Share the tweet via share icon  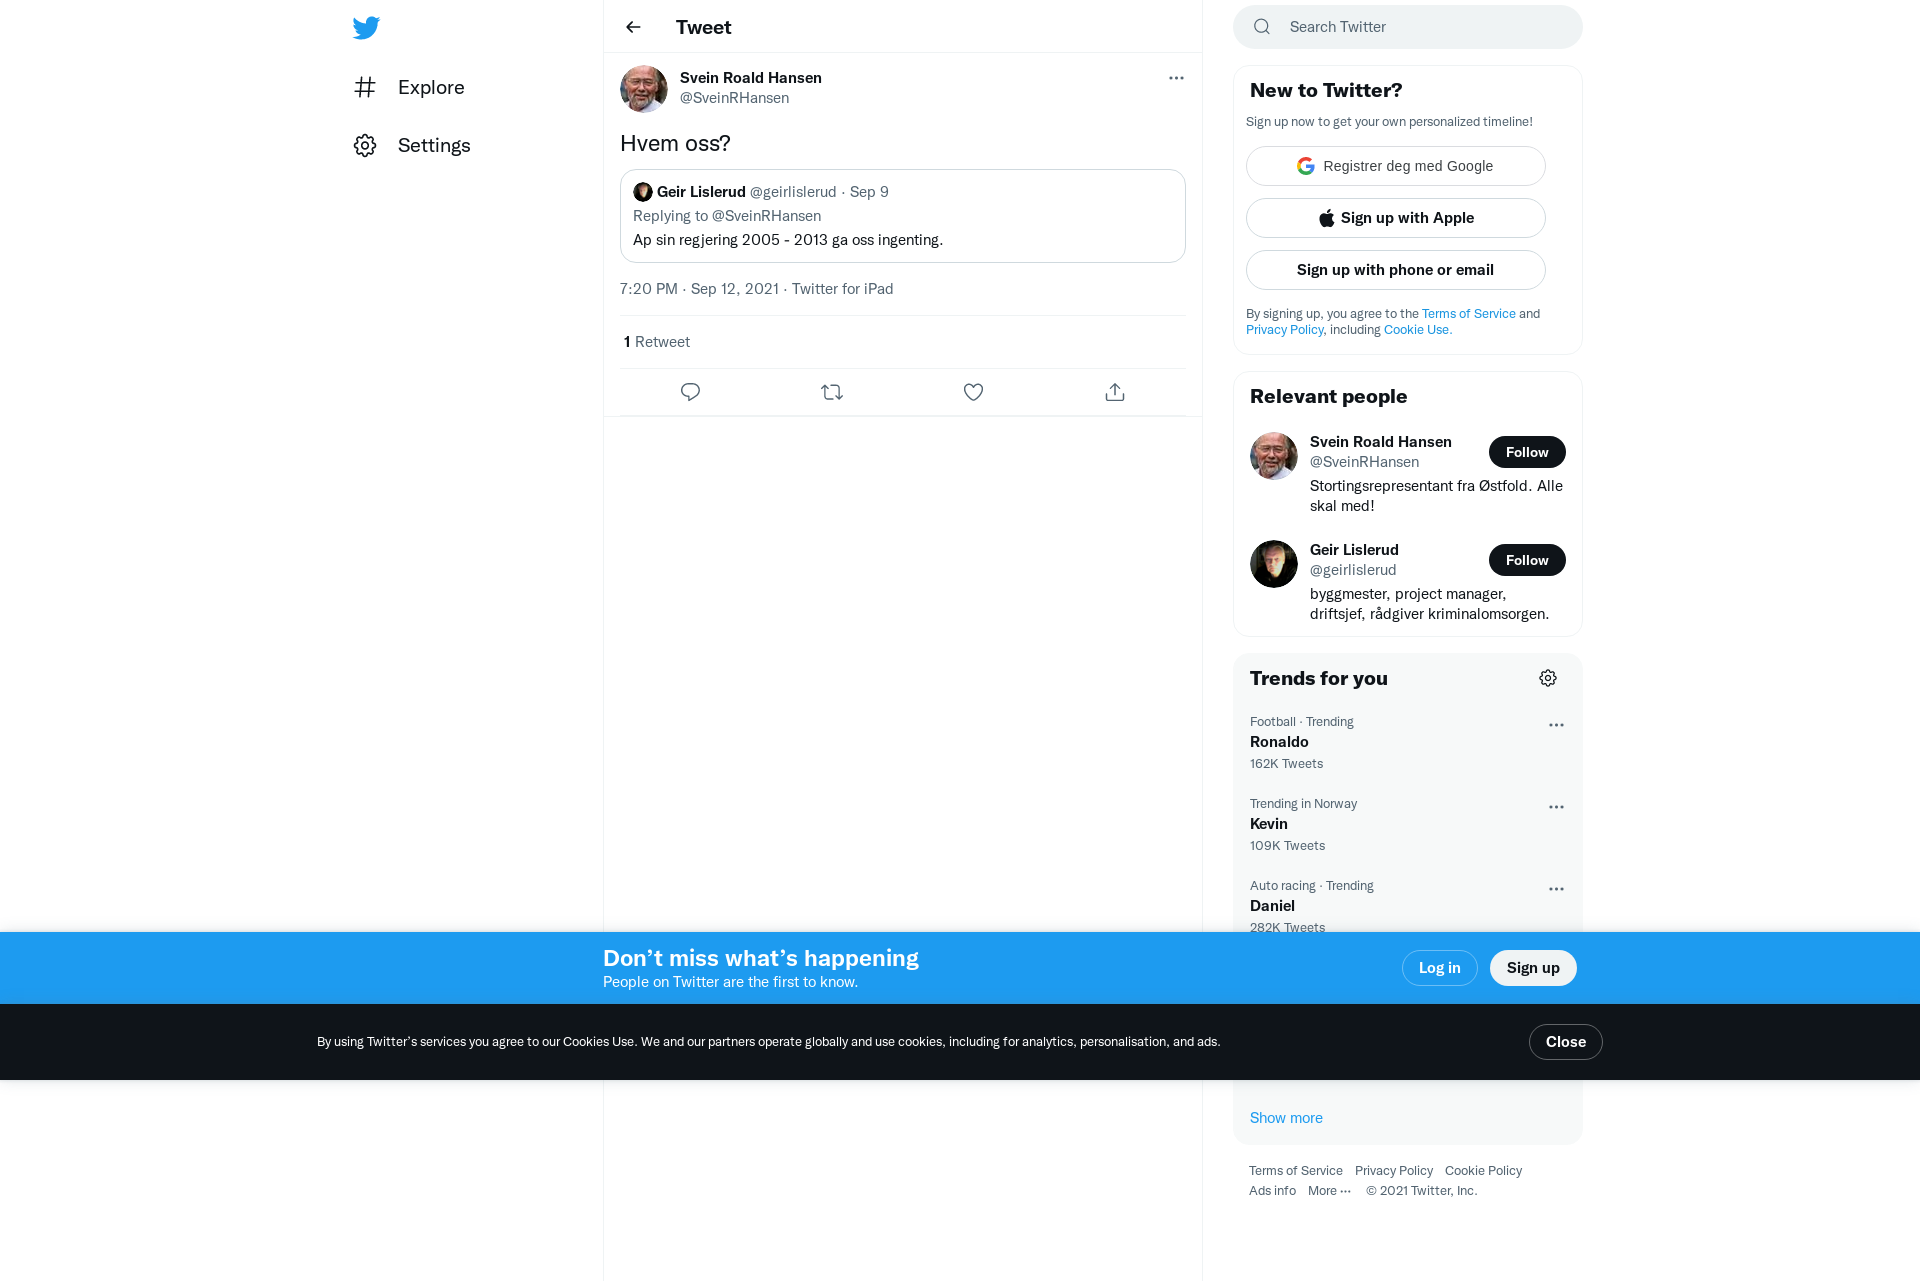coord(1115,392)
